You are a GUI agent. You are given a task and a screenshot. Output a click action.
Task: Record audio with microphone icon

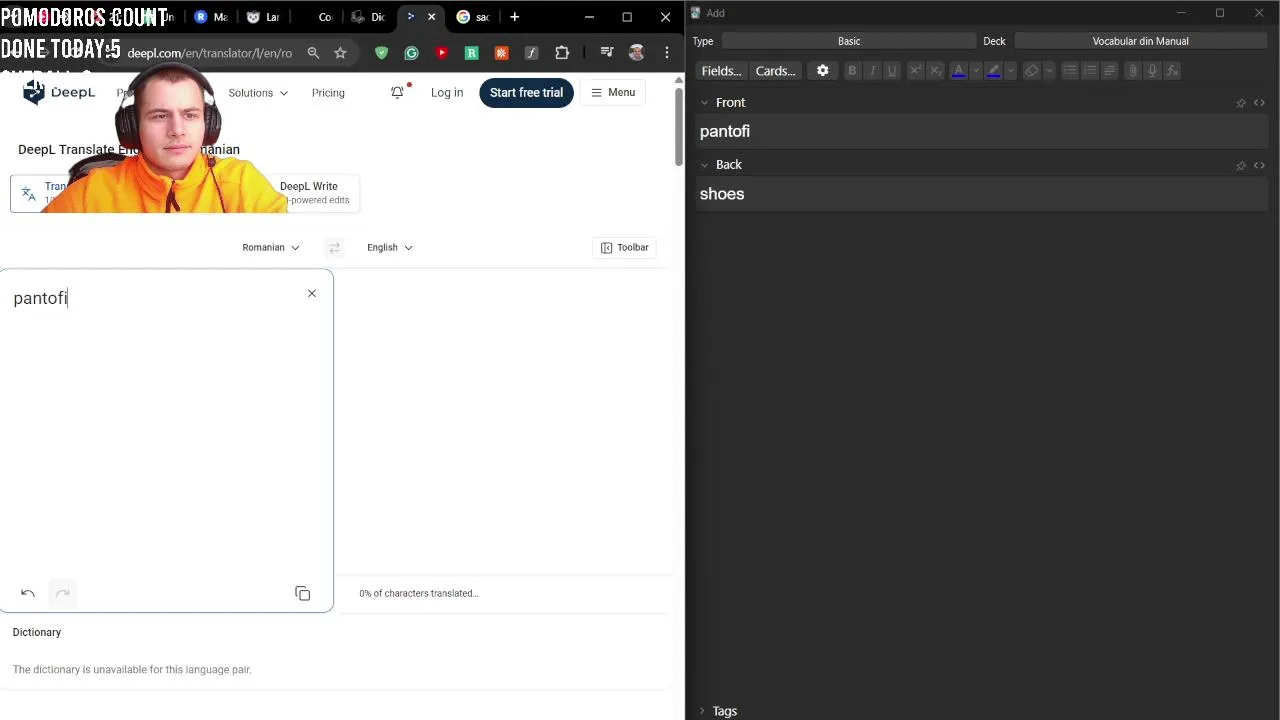pos(1152,71)
